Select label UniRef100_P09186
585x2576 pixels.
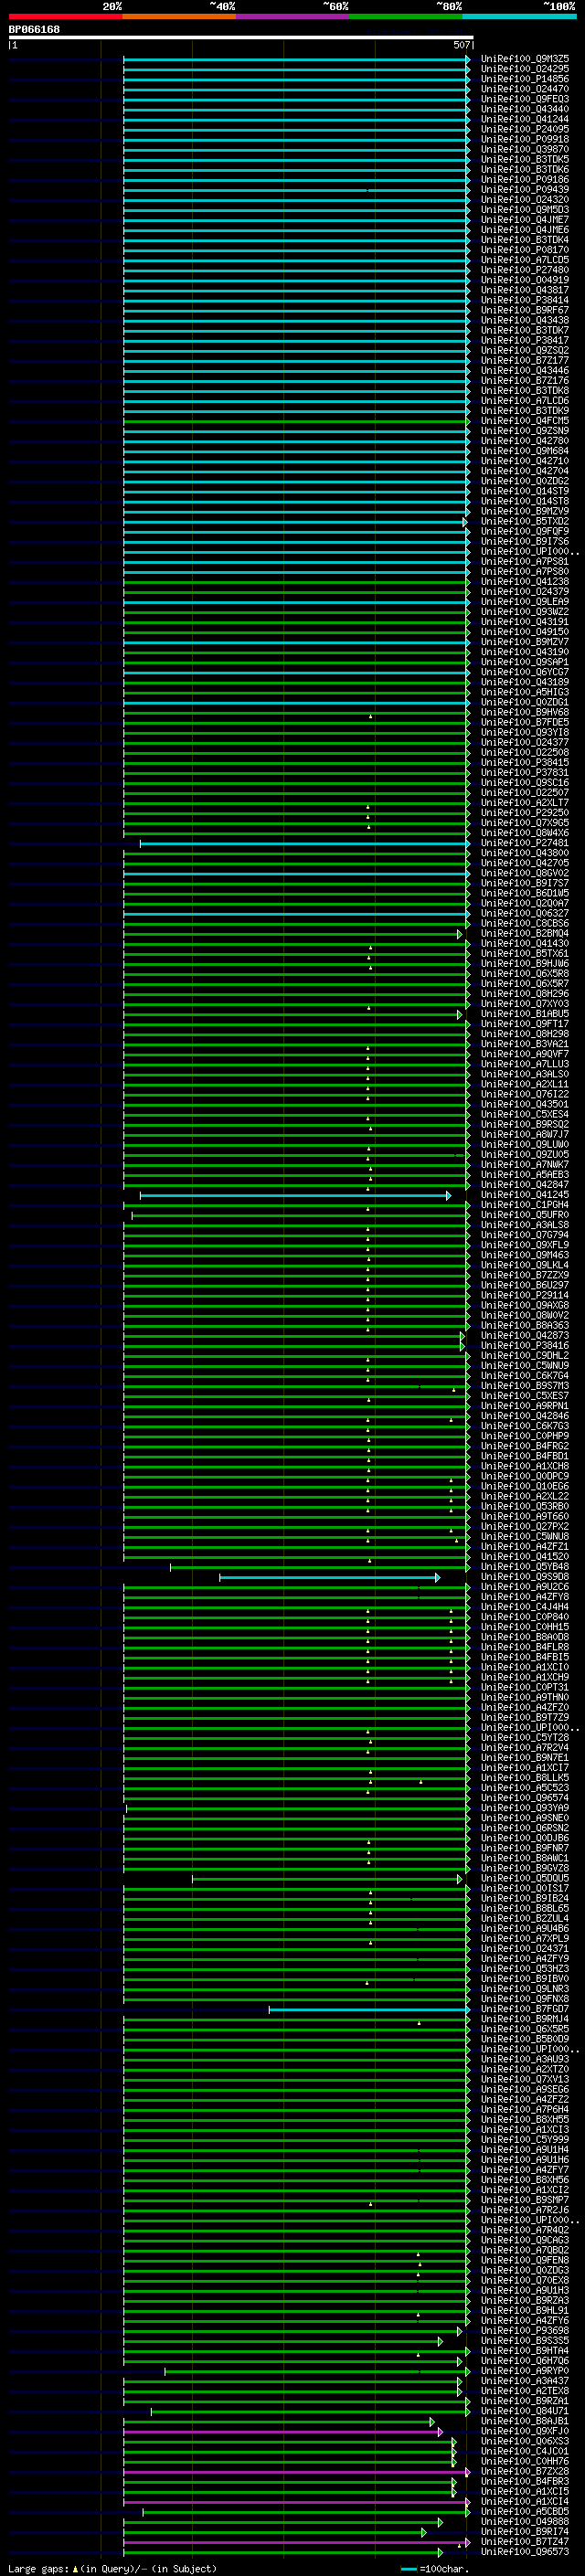tap(525, 179)
